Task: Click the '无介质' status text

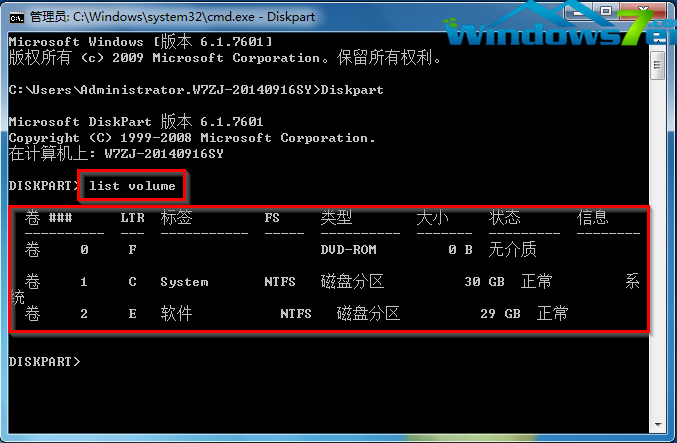Action: pyautogui.click(x=512, y=250)
